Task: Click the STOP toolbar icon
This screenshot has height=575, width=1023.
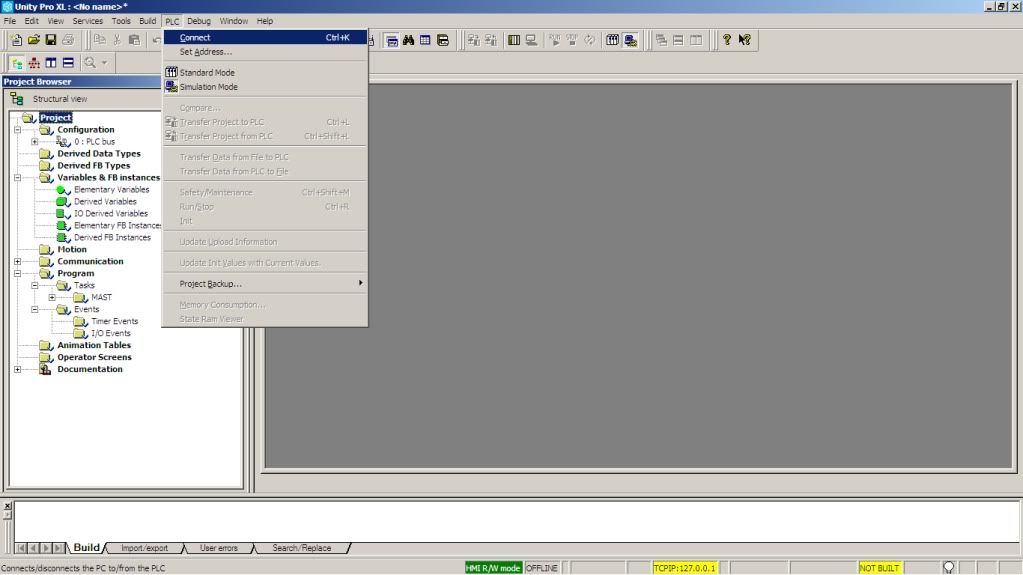Action: pyautogui.click(x=572, y=40)
